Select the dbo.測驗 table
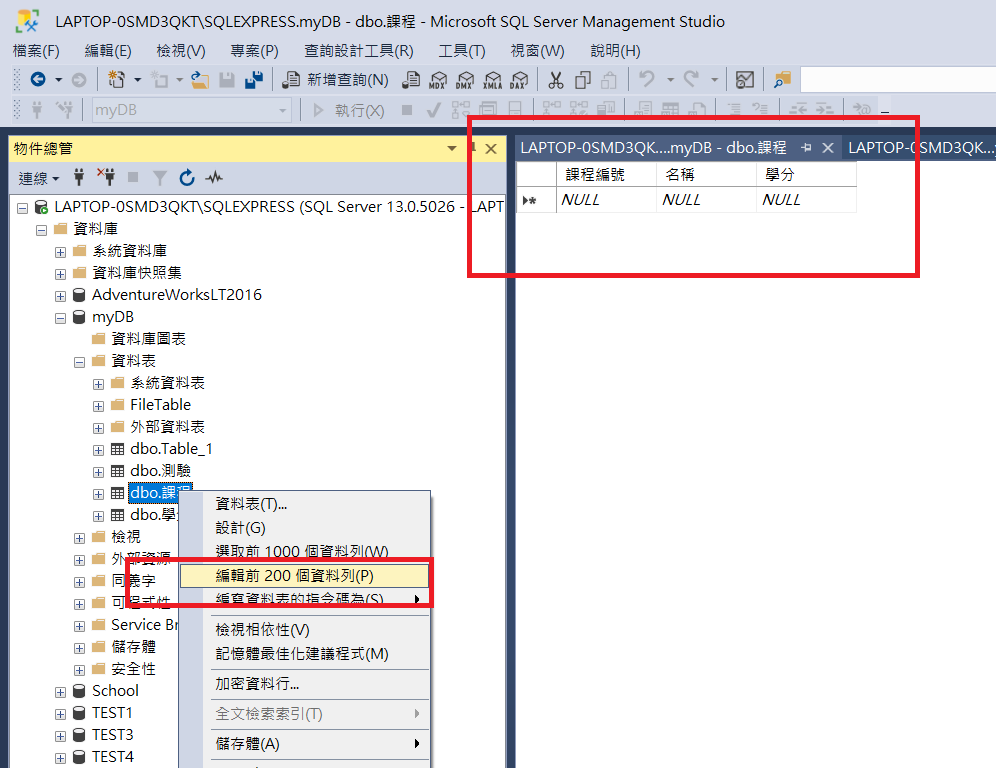This screenshot has height=768, width=996. [x=160, y=471]
